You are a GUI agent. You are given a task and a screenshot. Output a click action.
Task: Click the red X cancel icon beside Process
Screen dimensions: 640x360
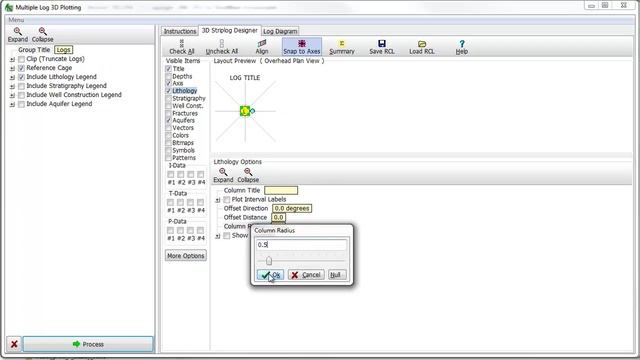(14, 344)
